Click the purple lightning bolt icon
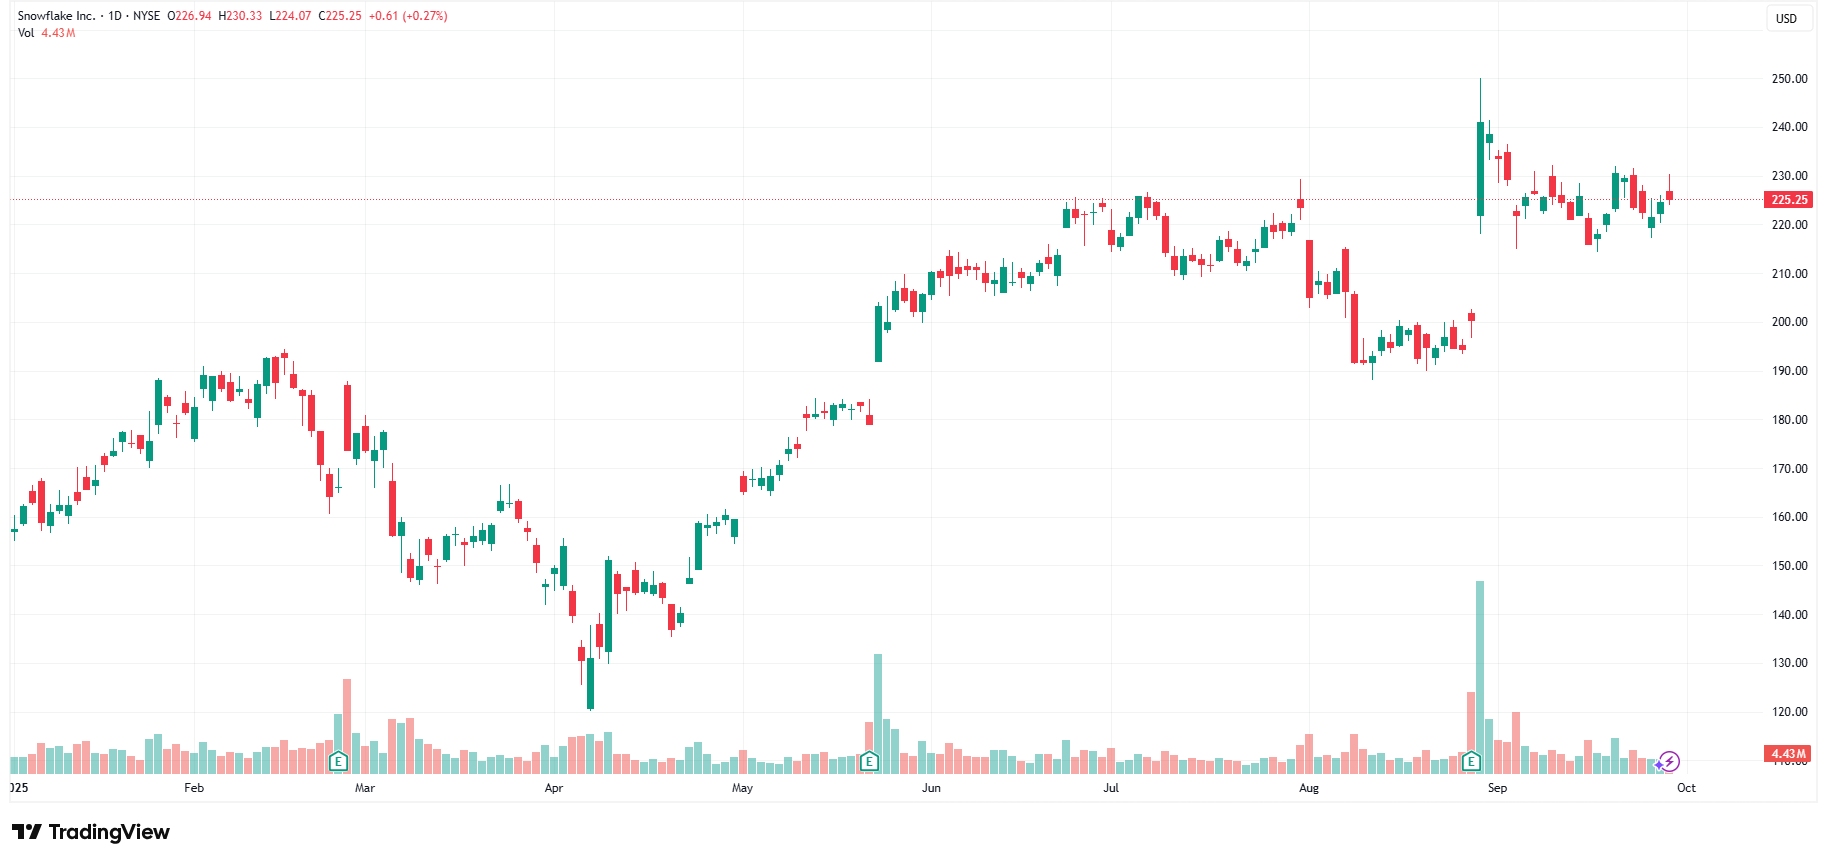This screenshot has height=862, width=1827. pos(1669,762)
